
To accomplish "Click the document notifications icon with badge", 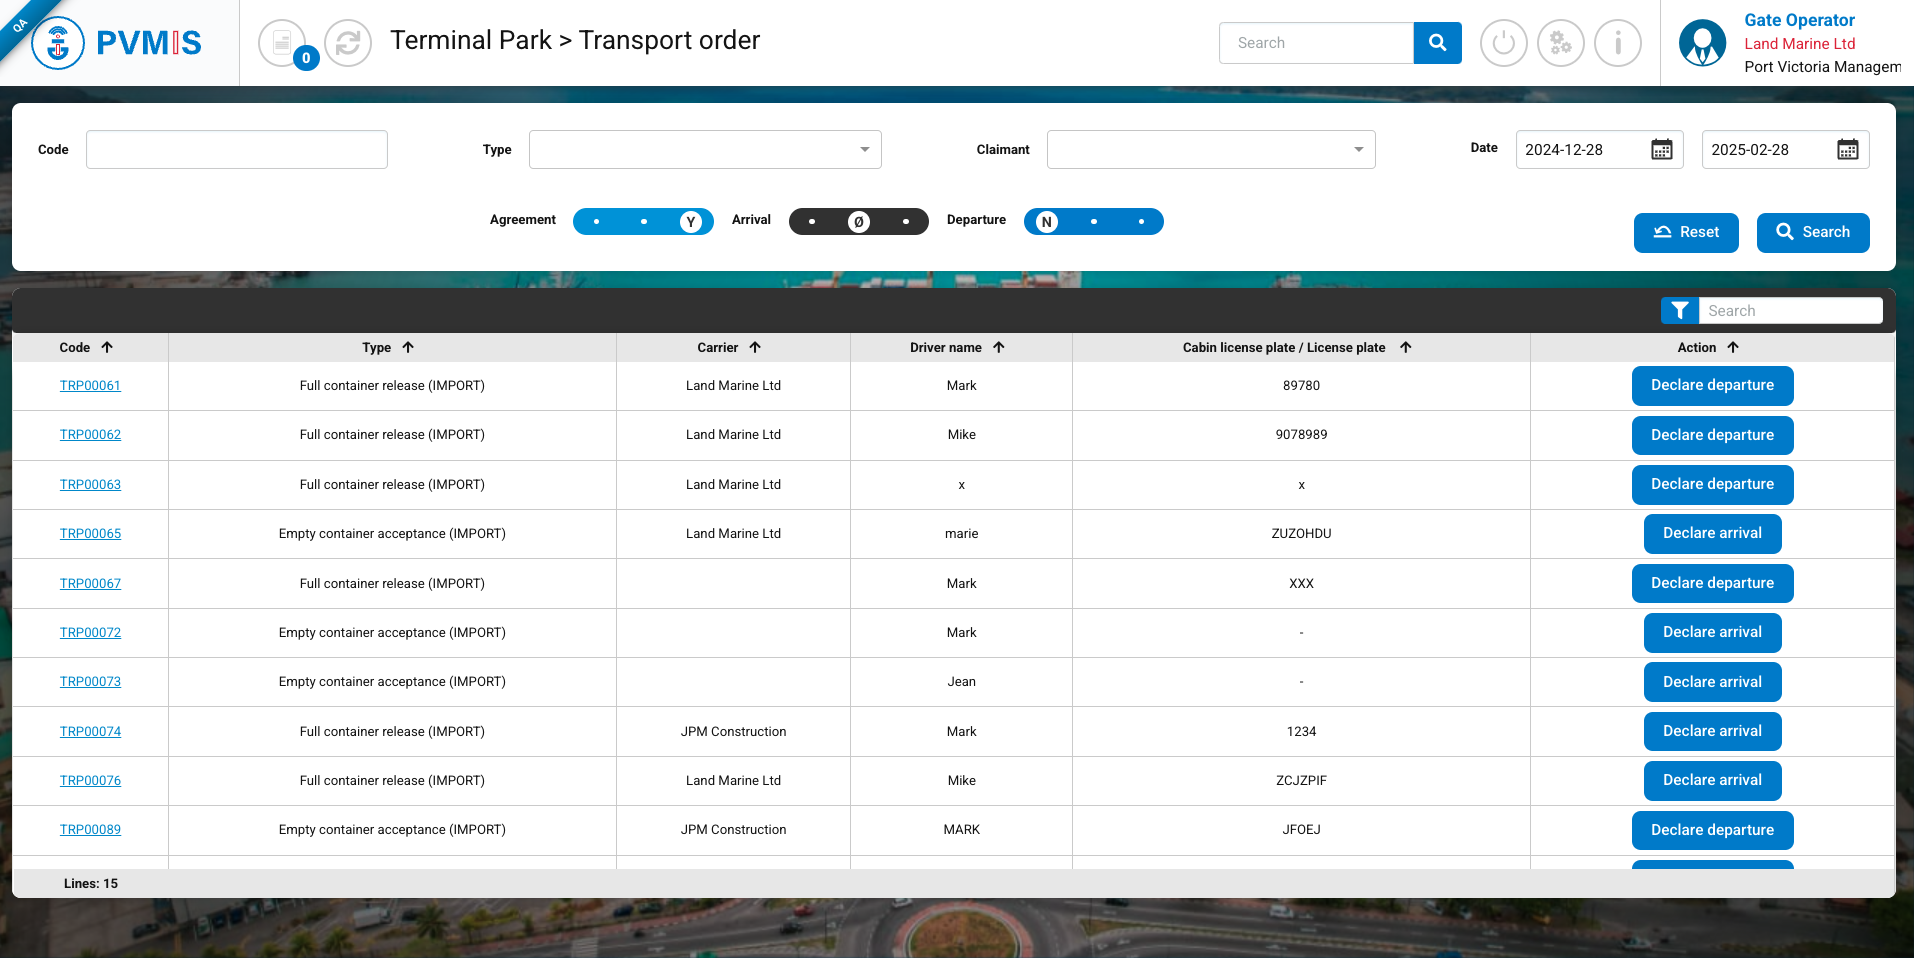I will point(283,43).
